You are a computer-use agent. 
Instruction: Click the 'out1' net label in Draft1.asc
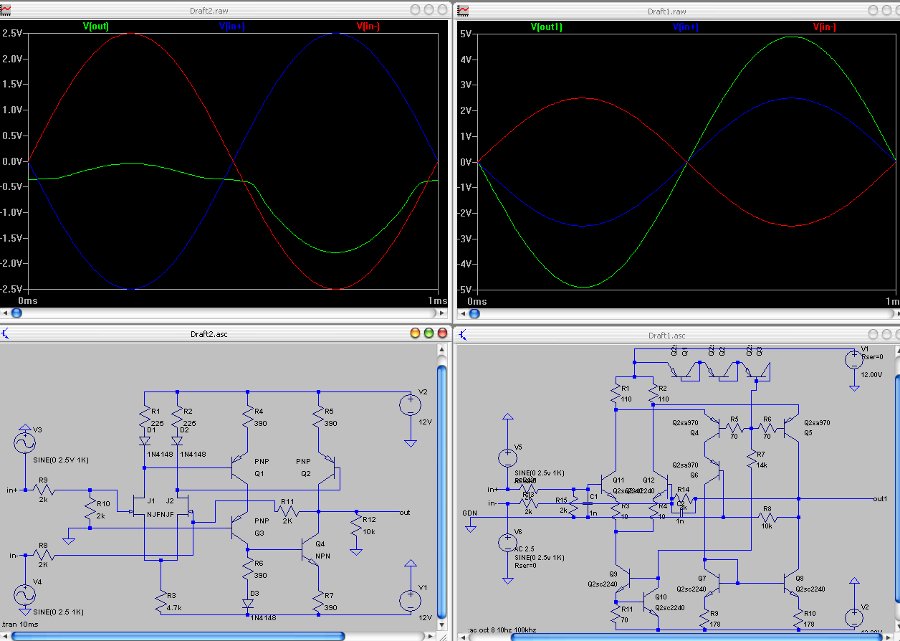[x=880, y=499]
